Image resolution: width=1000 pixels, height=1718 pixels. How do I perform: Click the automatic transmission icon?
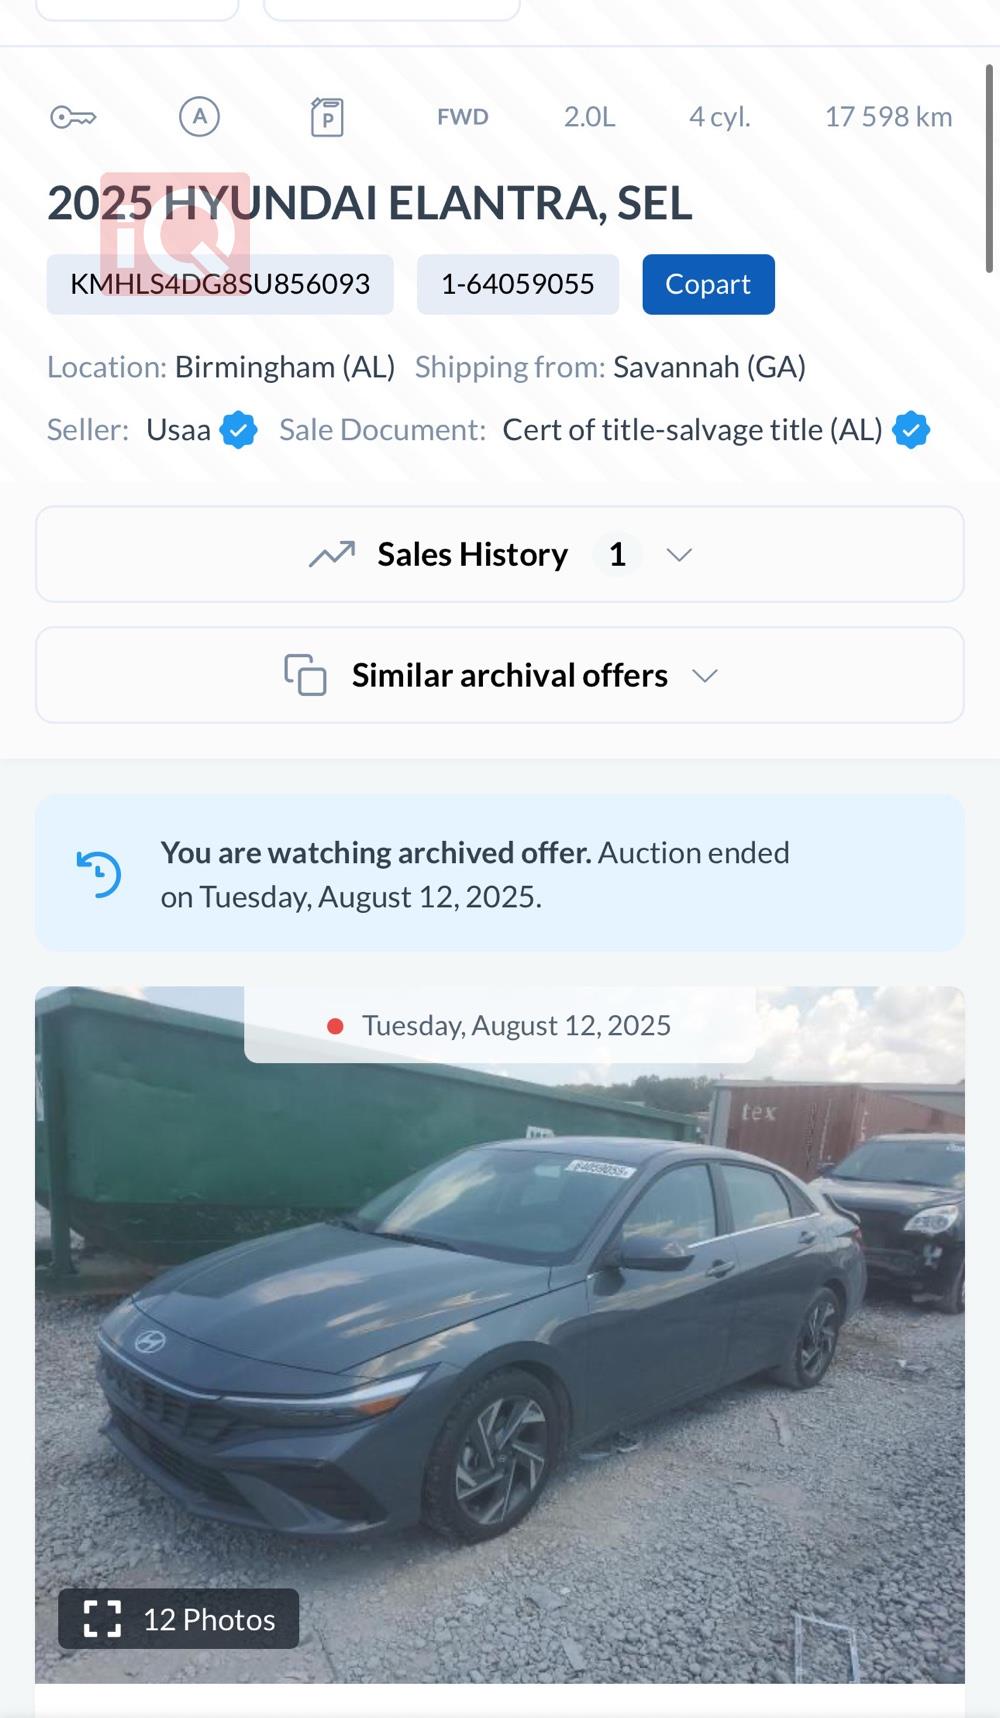tap(199, 117)
